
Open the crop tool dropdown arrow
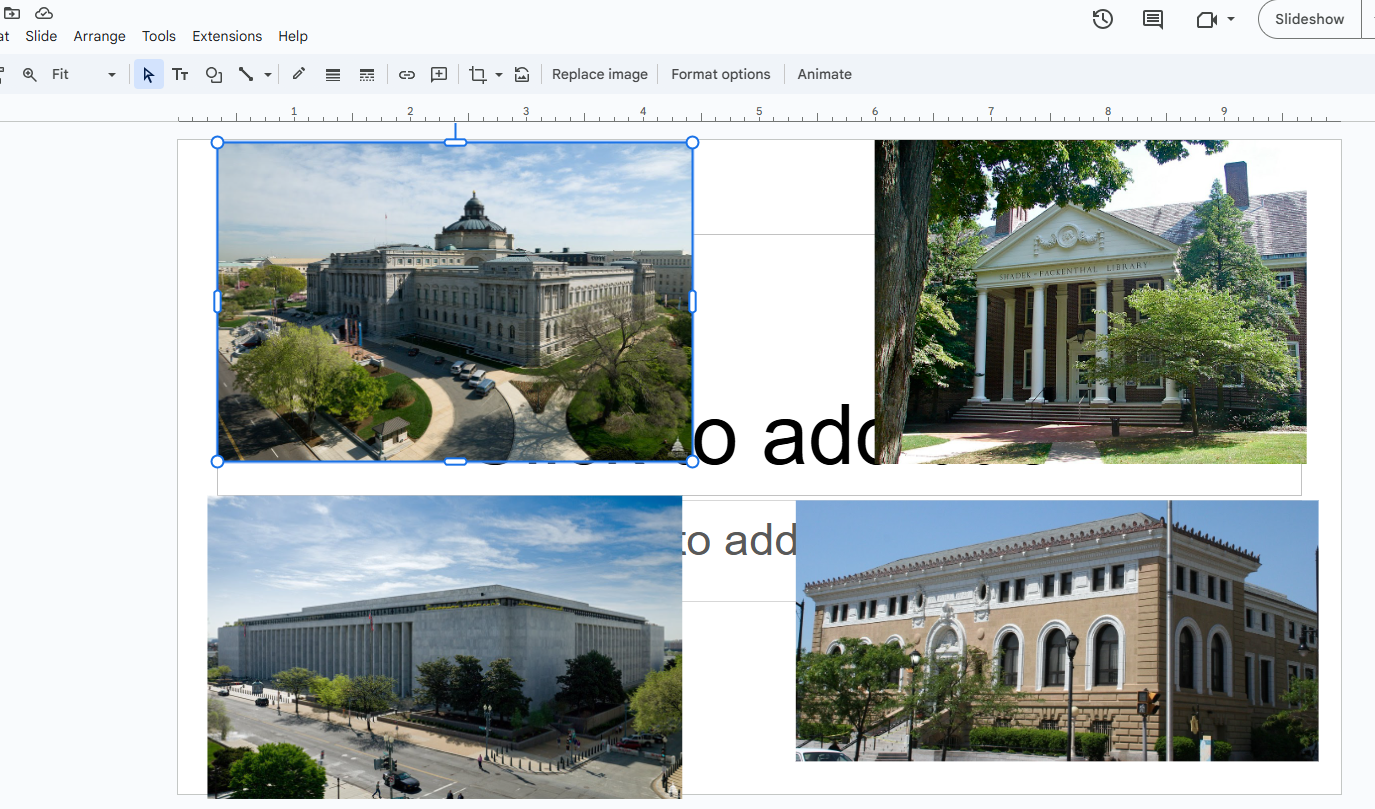click(498, 74)
